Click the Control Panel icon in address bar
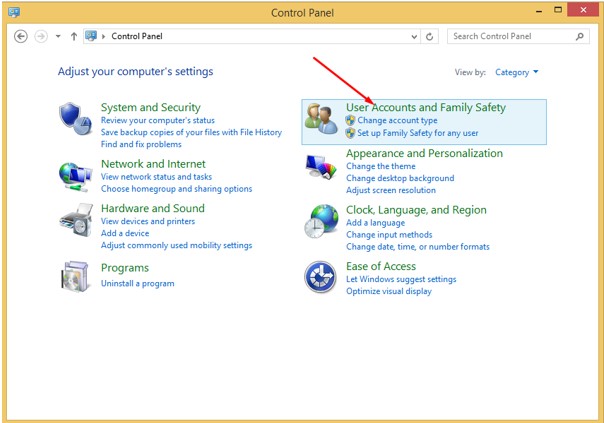 [x=91, y=36]
